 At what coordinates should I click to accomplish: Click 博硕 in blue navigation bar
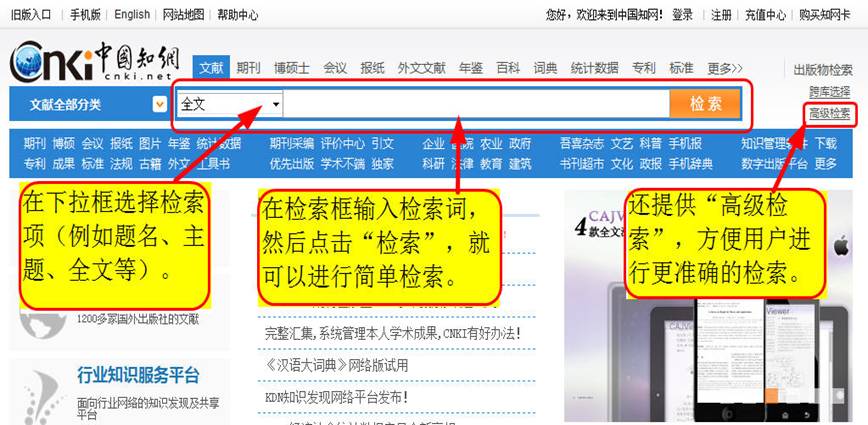[x=64, y=144]
